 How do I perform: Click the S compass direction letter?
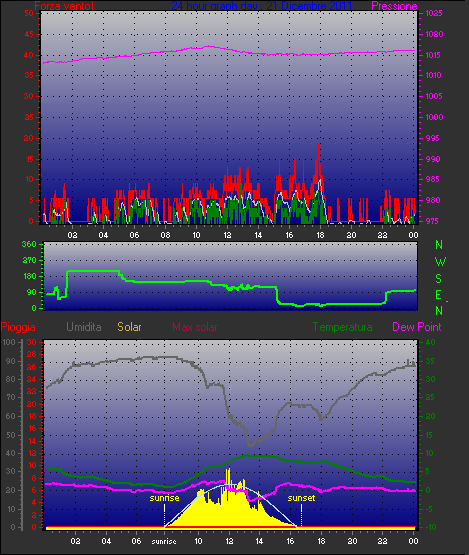click(439, 279)
